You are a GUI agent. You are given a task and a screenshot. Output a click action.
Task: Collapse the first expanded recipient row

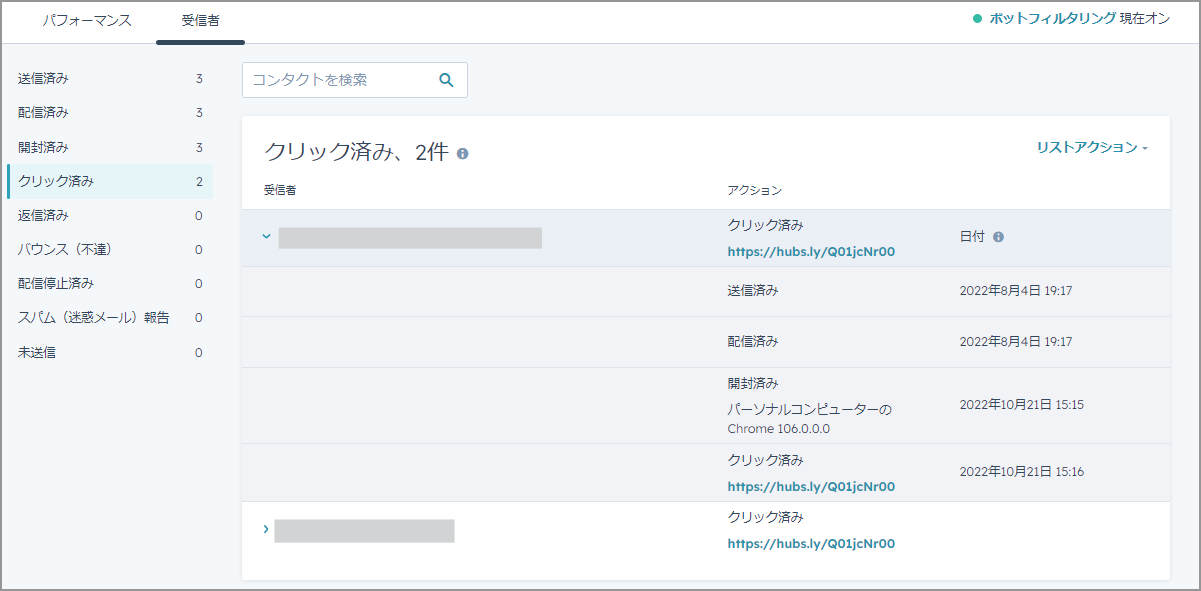pos(266,237)
